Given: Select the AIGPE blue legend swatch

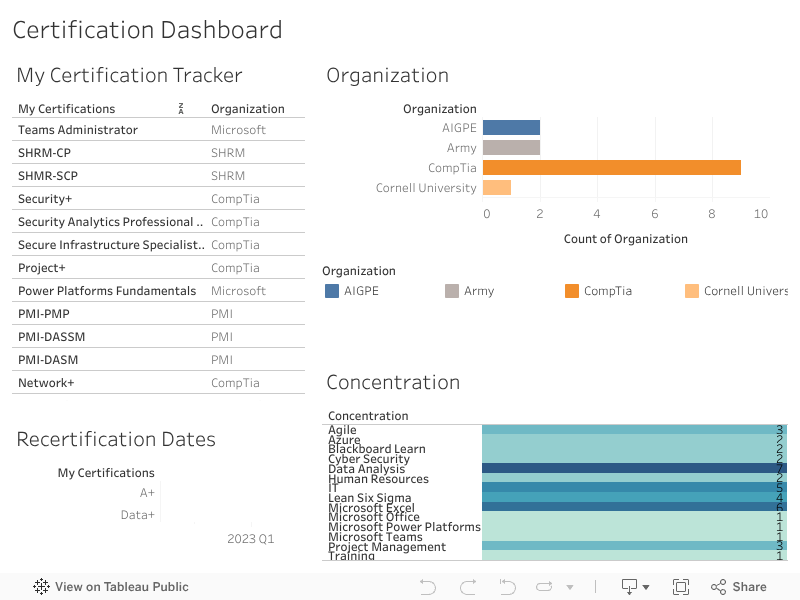Looking at the screenshot, I should coord(332,291).
